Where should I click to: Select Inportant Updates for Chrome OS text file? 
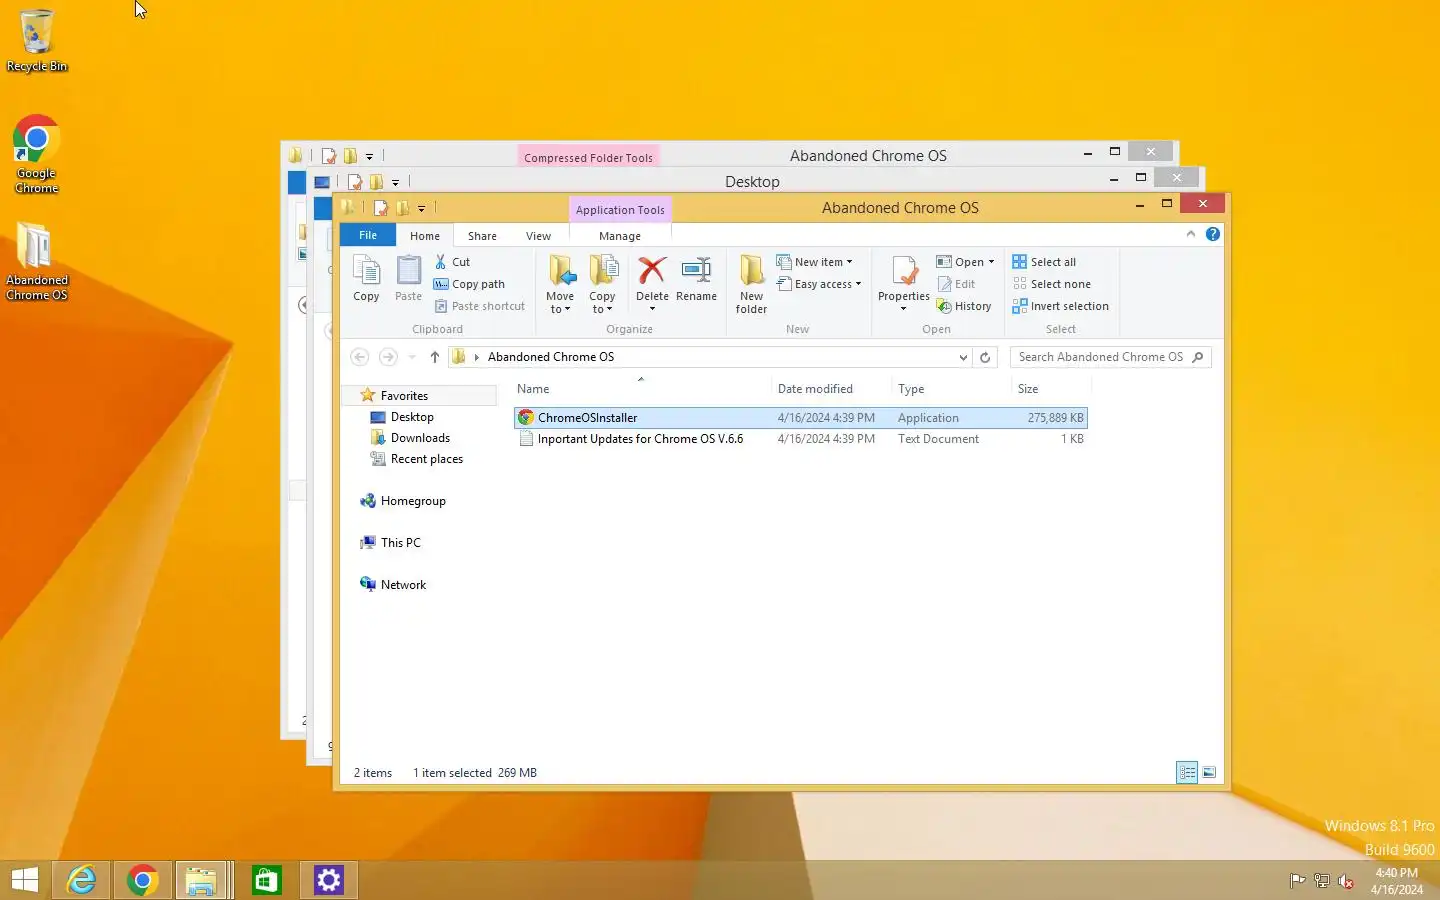tap(801, 439)
